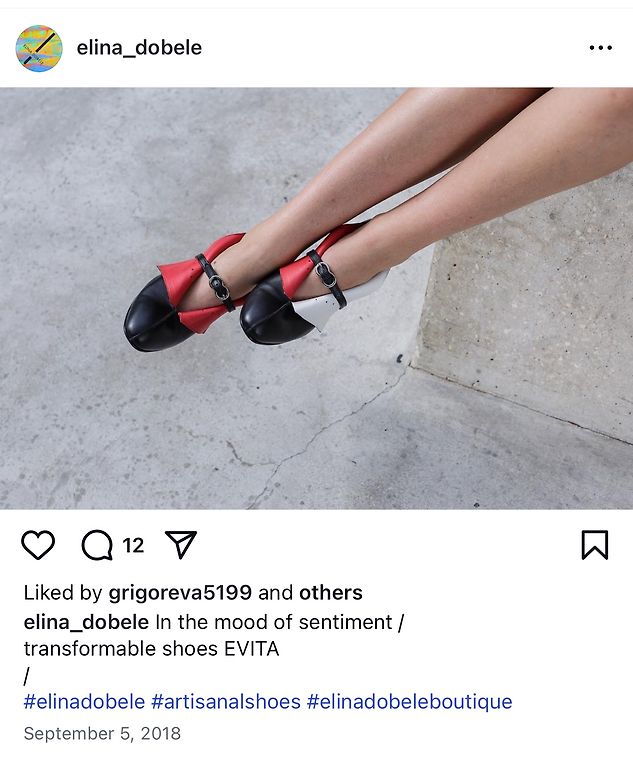633x768 pixels.
Task: Show others who liked the post
Action: click(331, 593)
